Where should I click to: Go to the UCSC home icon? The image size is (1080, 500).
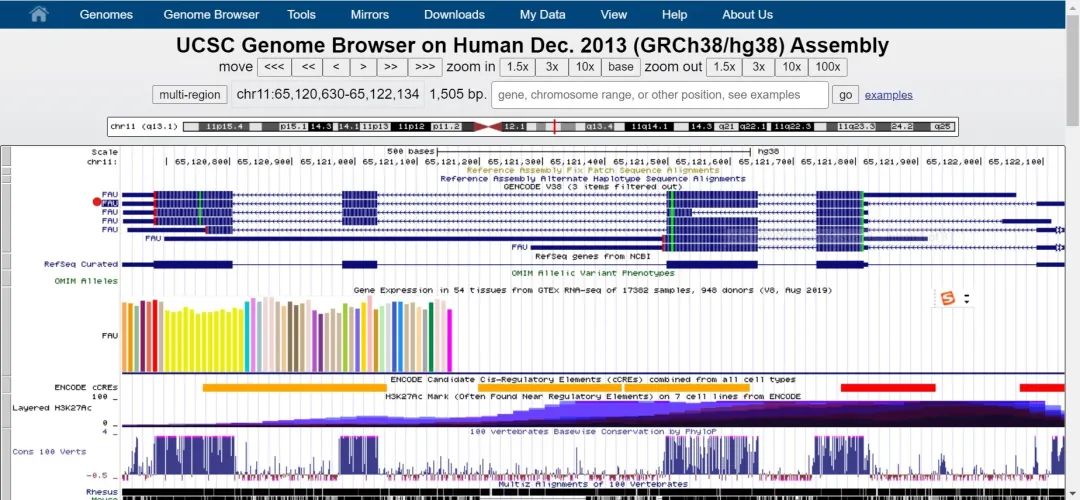[39, 14]
